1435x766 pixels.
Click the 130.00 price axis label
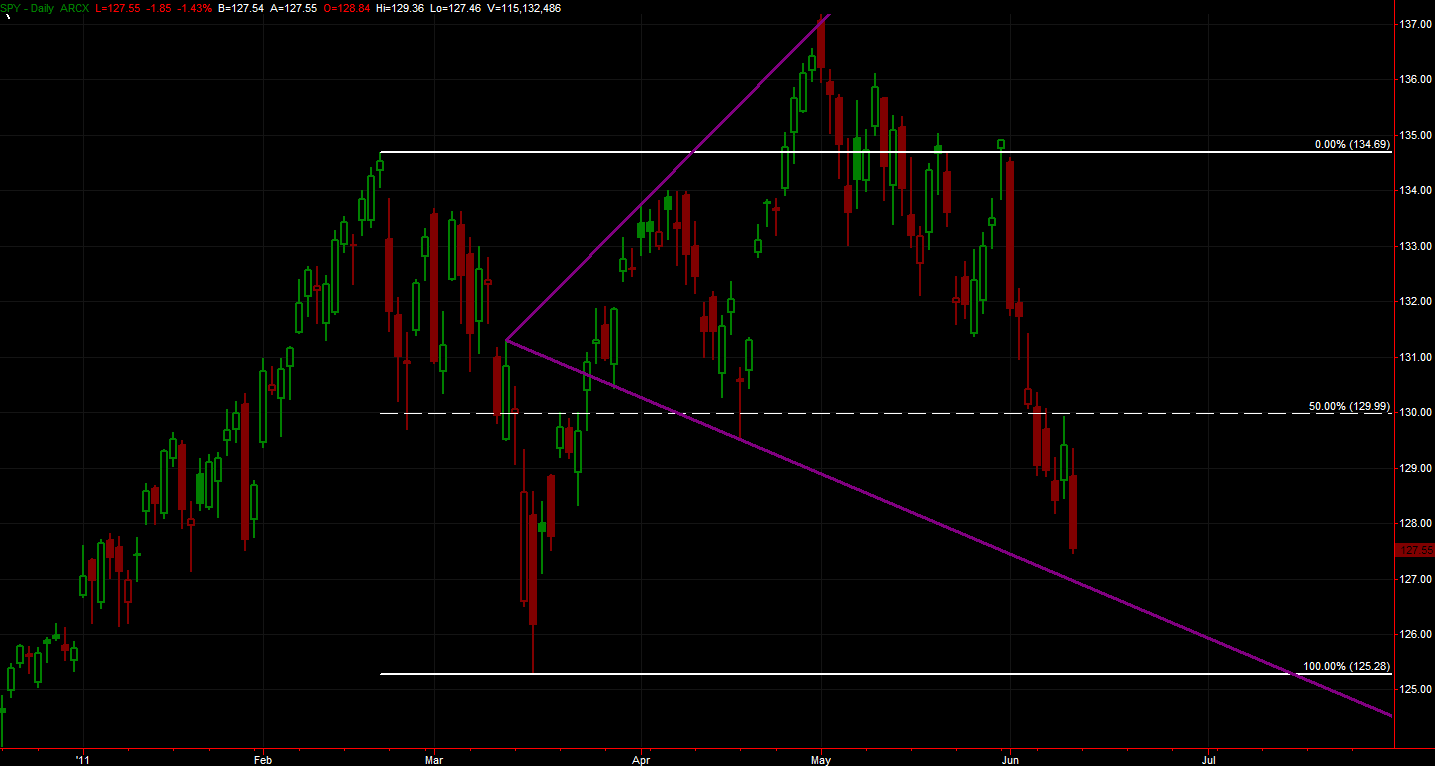1415,412
